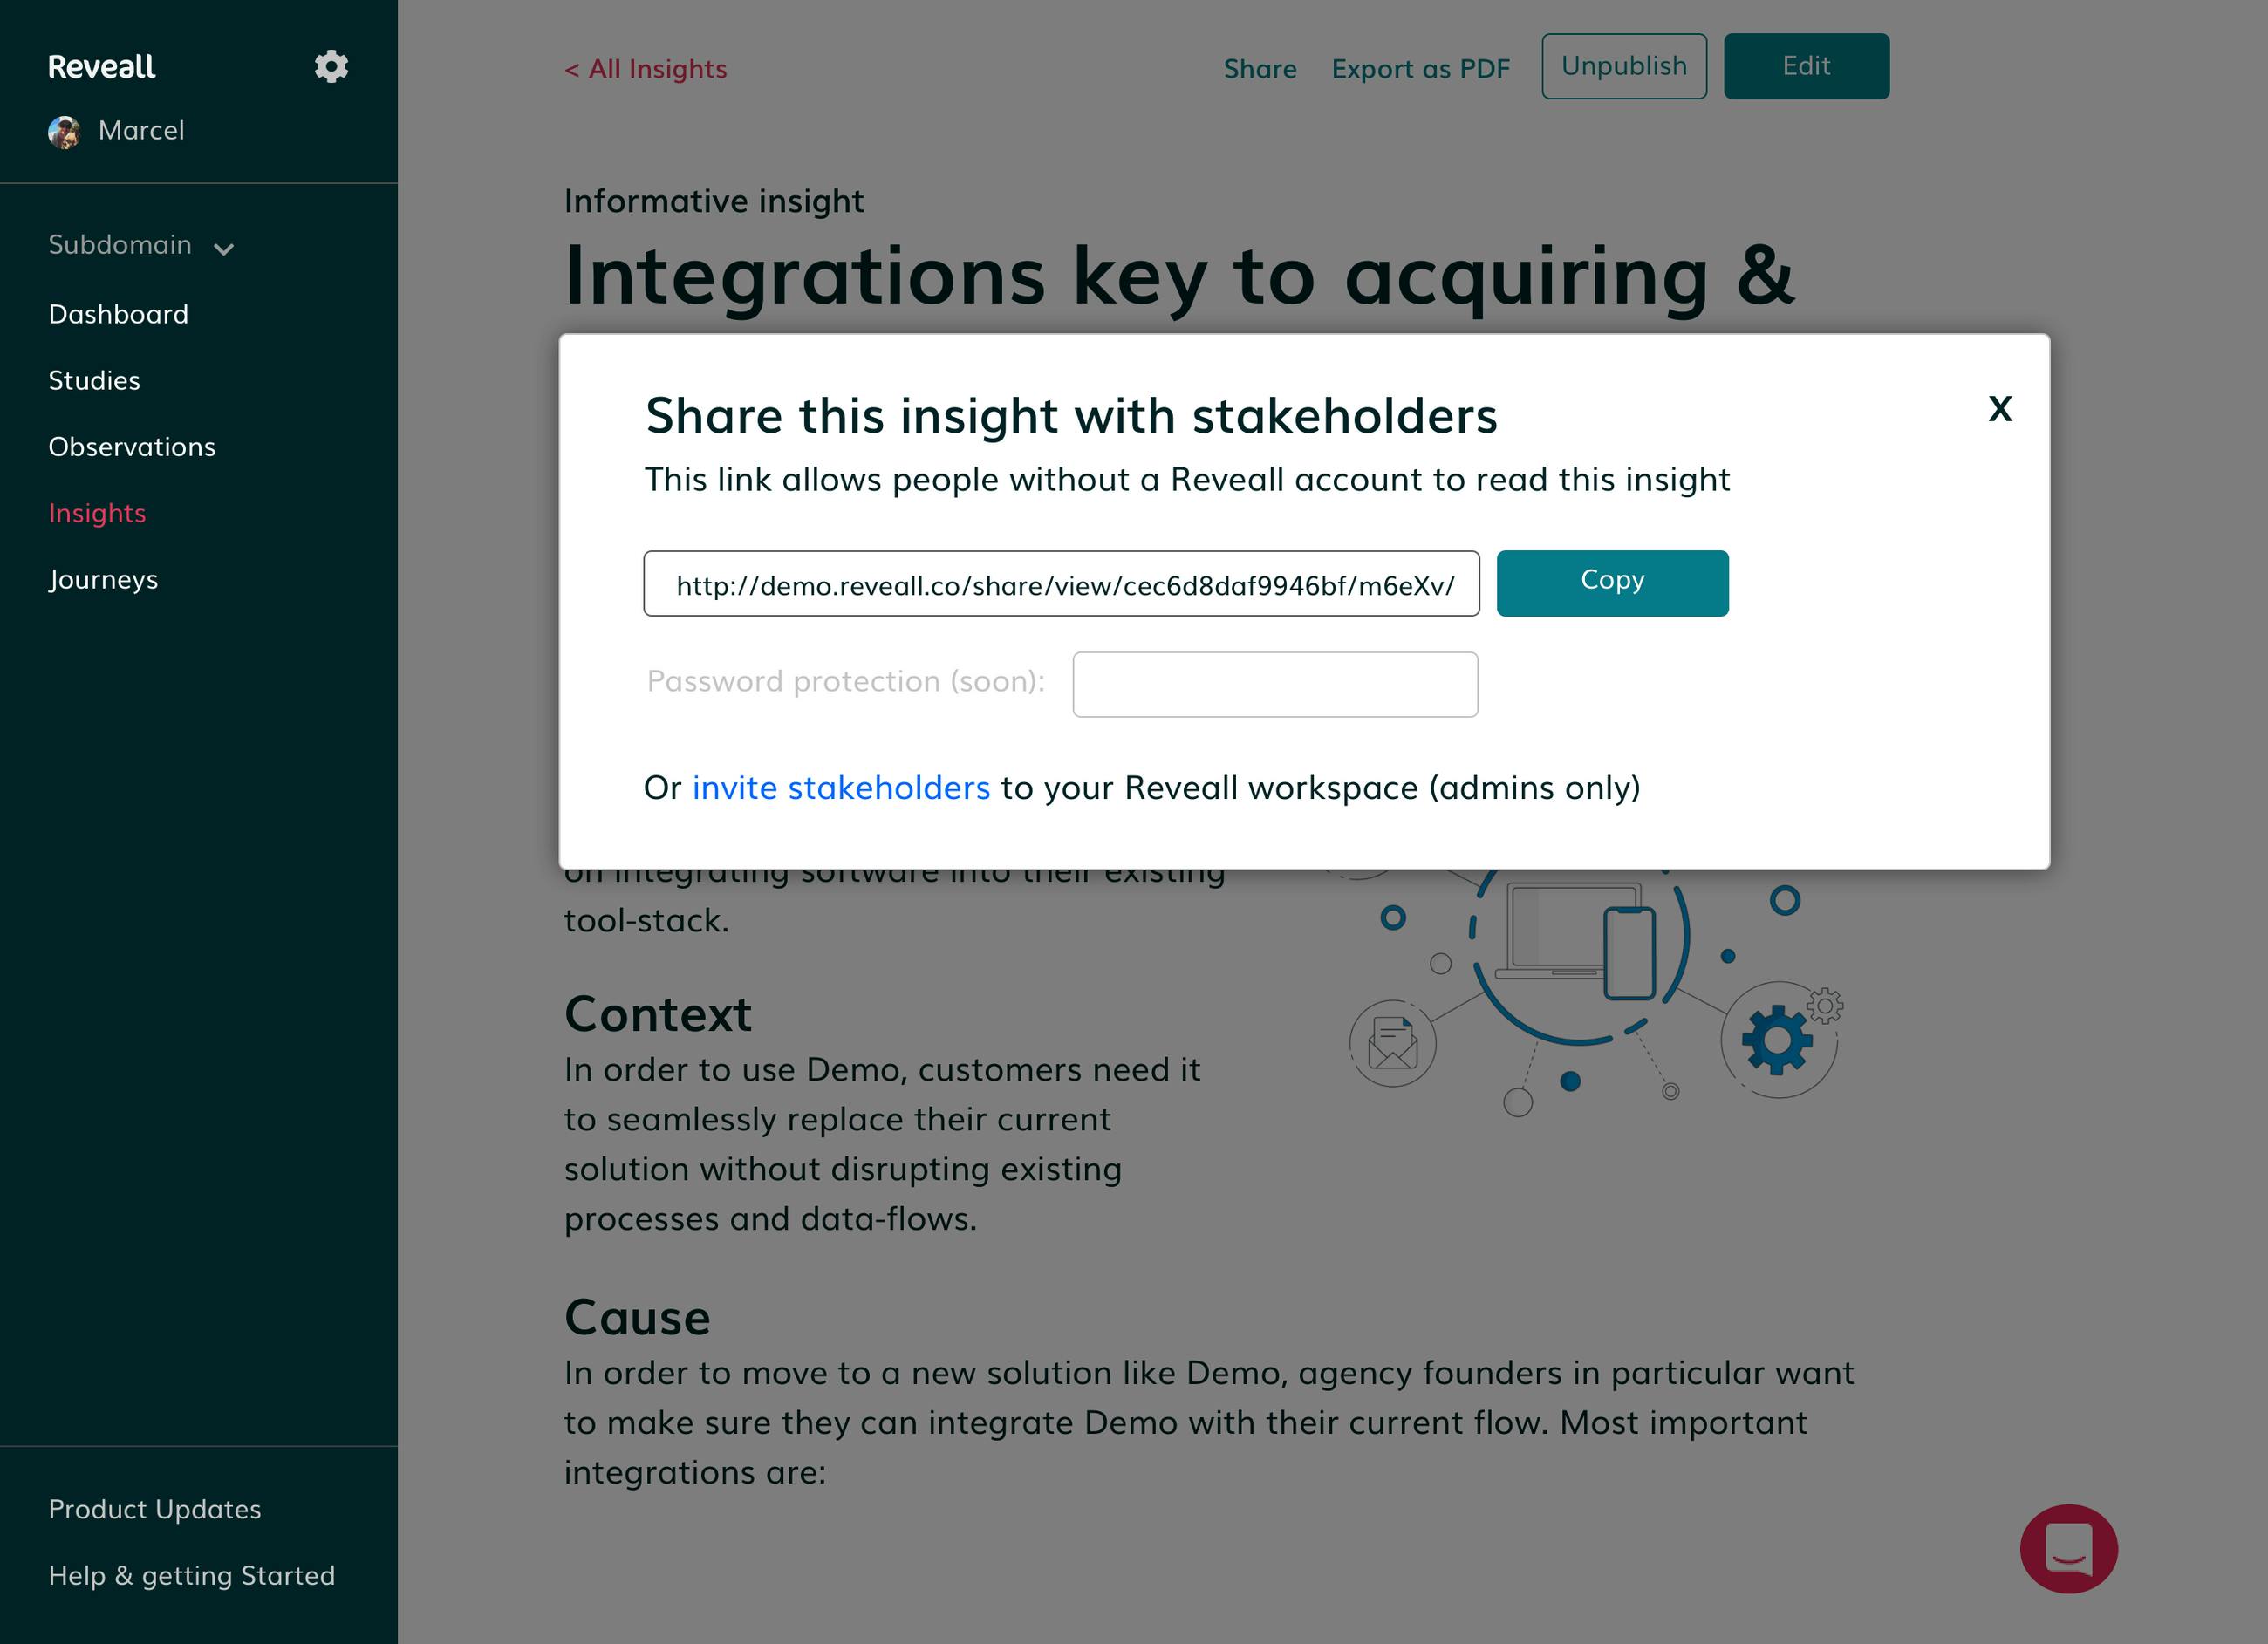Go to Dashboard in sidebar
2268x1644 pixels.
point(118,314)
